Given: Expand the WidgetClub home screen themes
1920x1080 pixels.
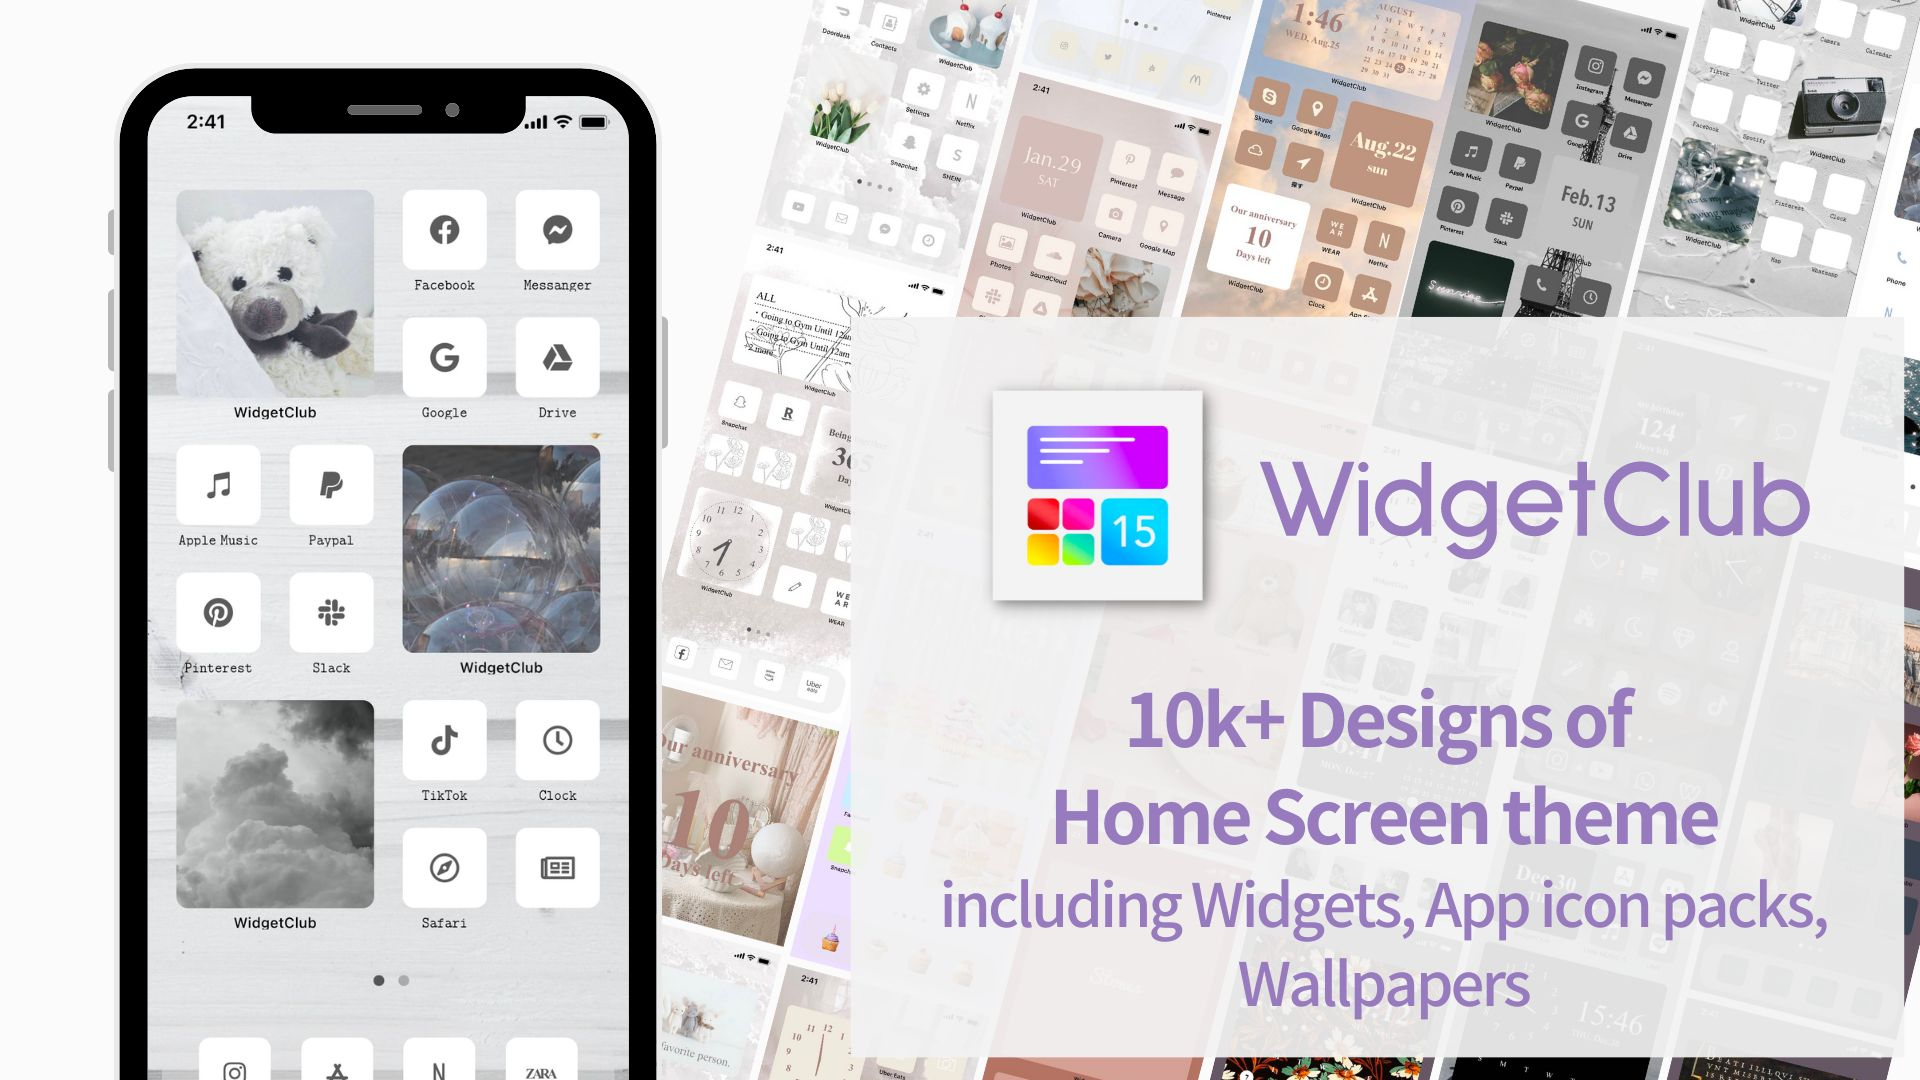Looking at the screenshot, I should click(1098, 496).
